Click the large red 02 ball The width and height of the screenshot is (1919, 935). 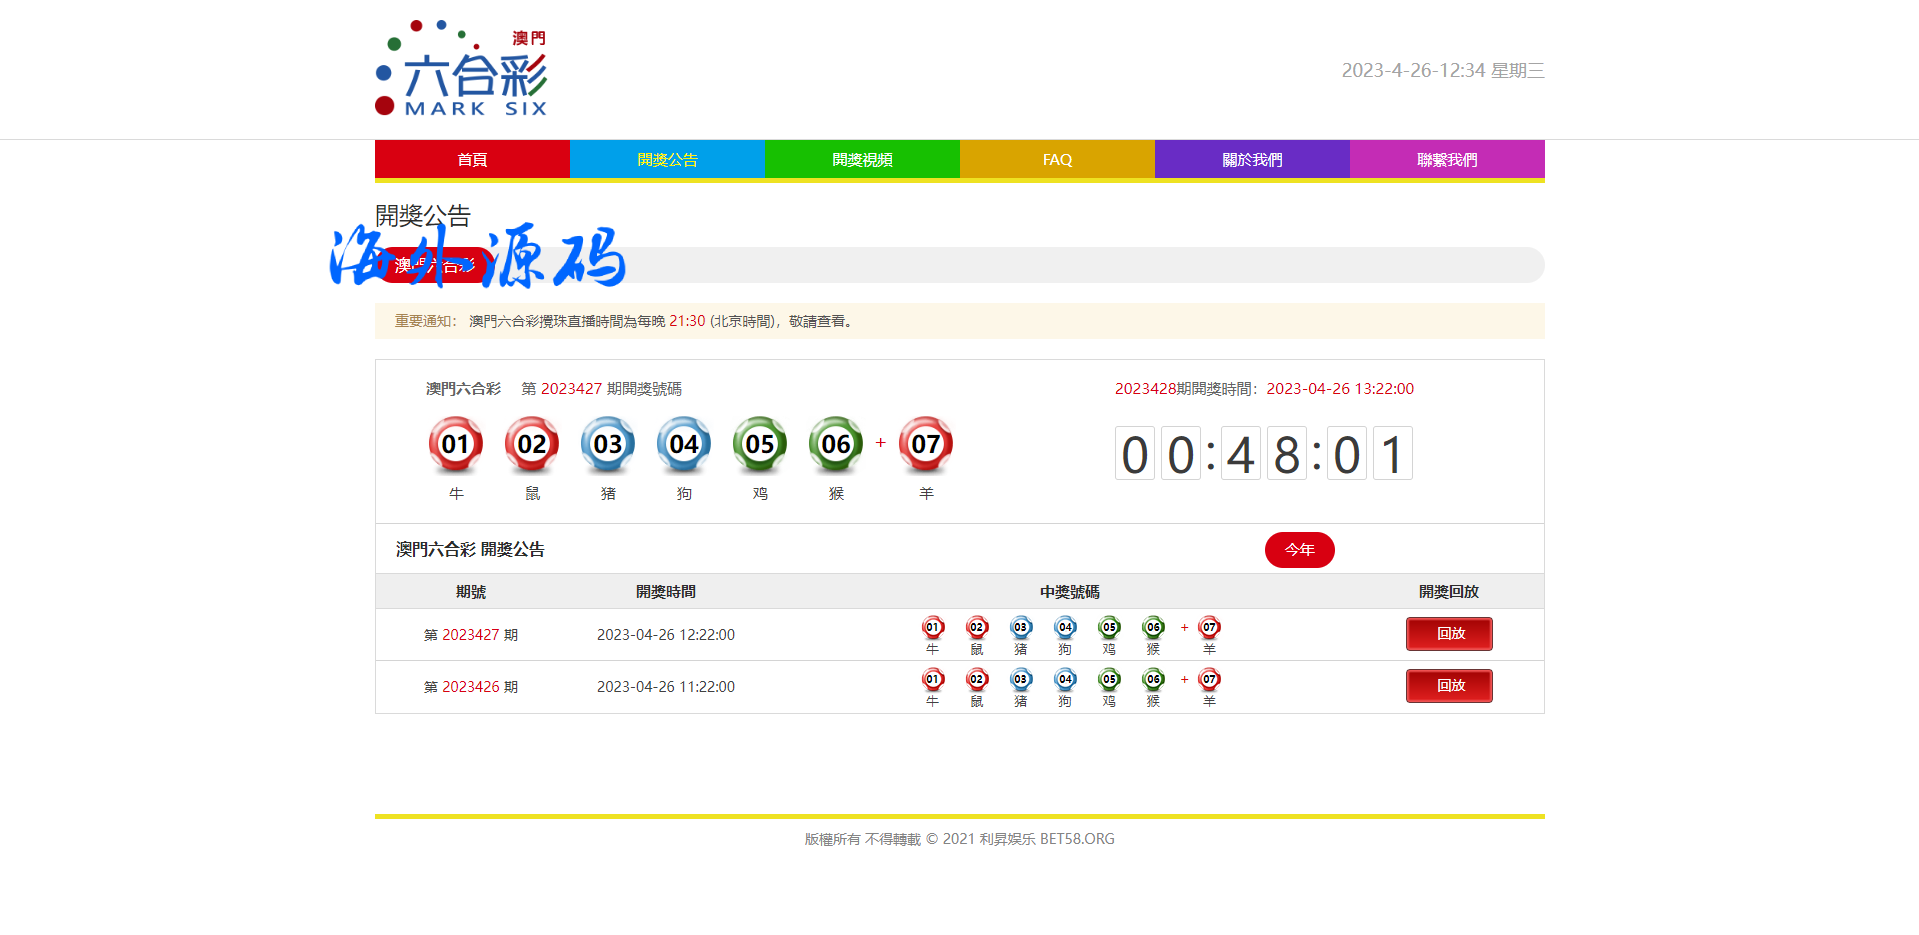(532, 444)
